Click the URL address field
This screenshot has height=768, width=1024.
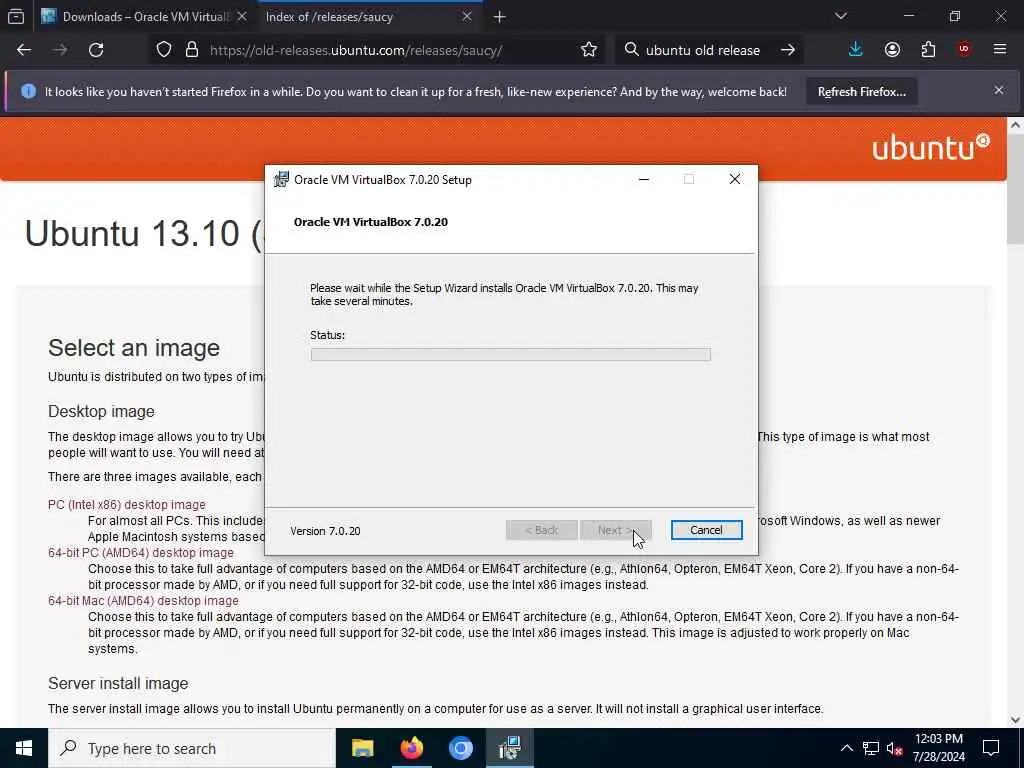(x=356, y=50)
